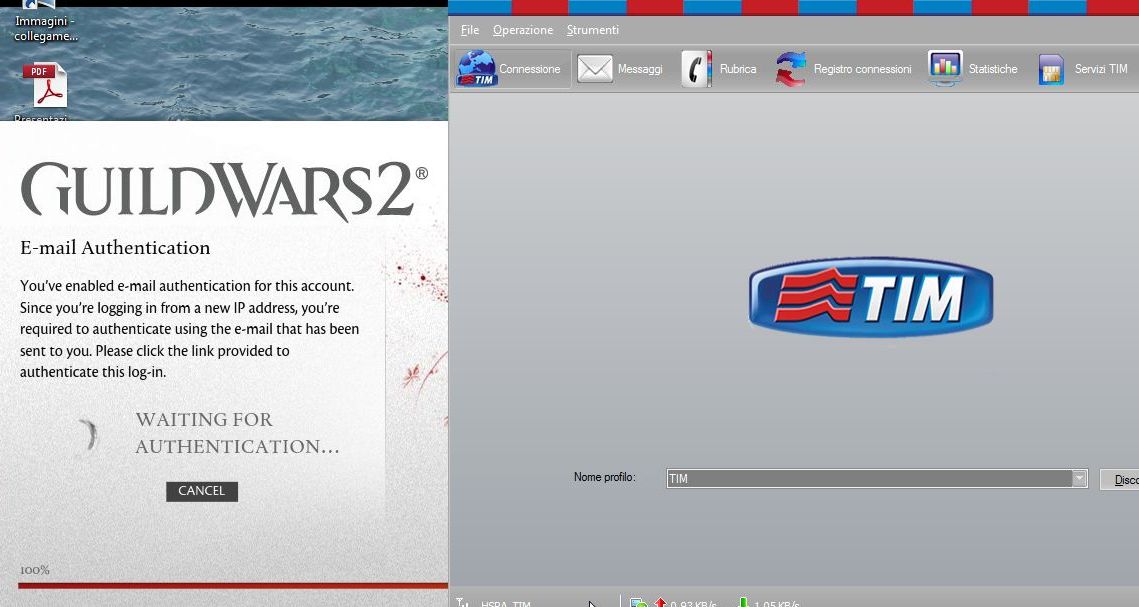Click the '0.93 KB/s' upload speed text
This screenshot has height=607, width=1139.
(x=693, y=603)
